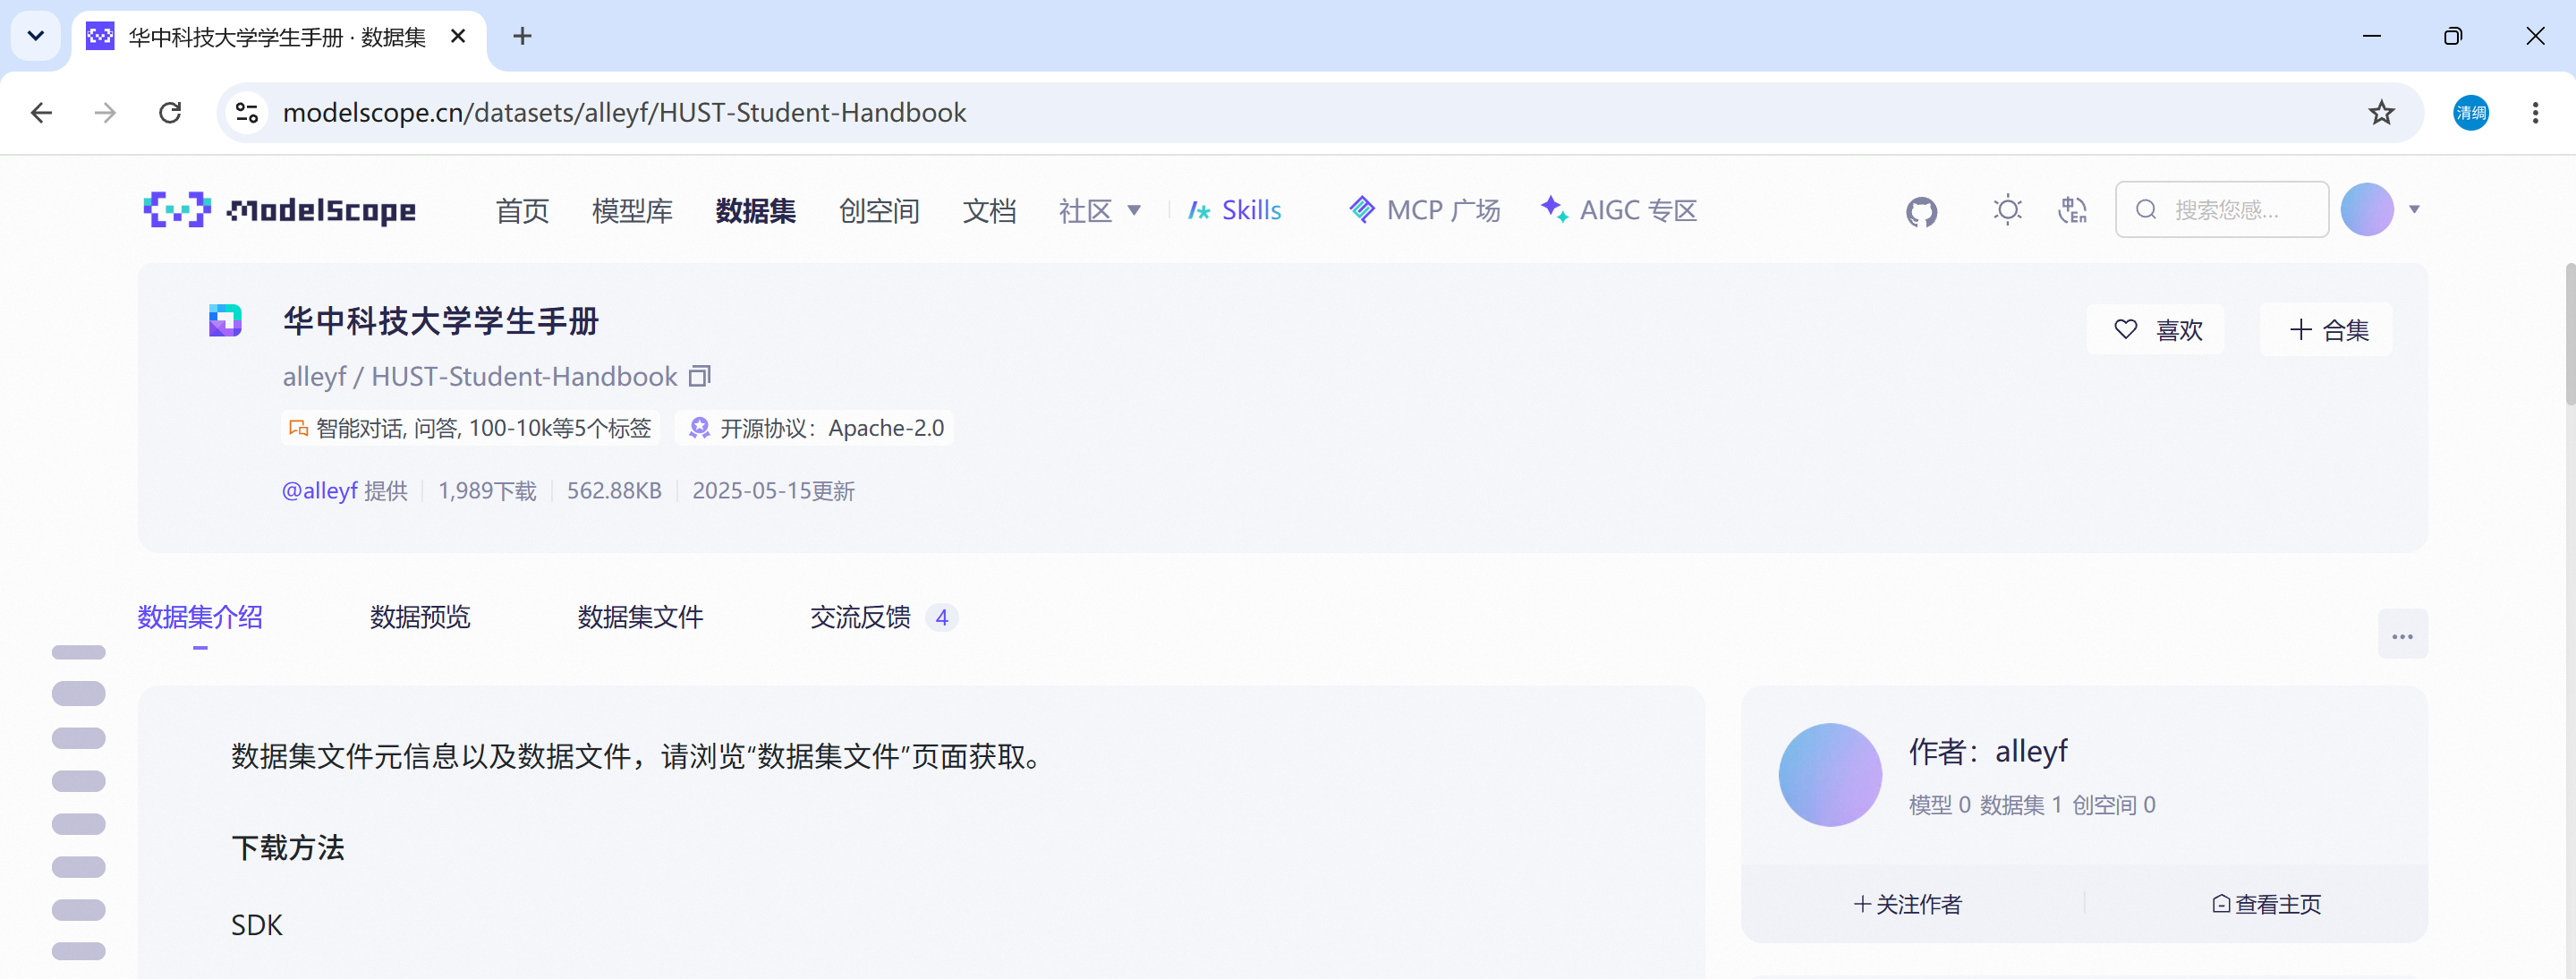Copy dataset name with the copy icon

[x=700, y=376]
